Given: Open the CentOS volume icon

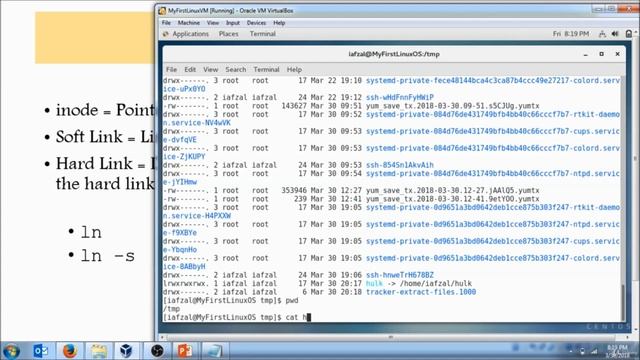Looking at the screenshot, I should pos(615,34).
